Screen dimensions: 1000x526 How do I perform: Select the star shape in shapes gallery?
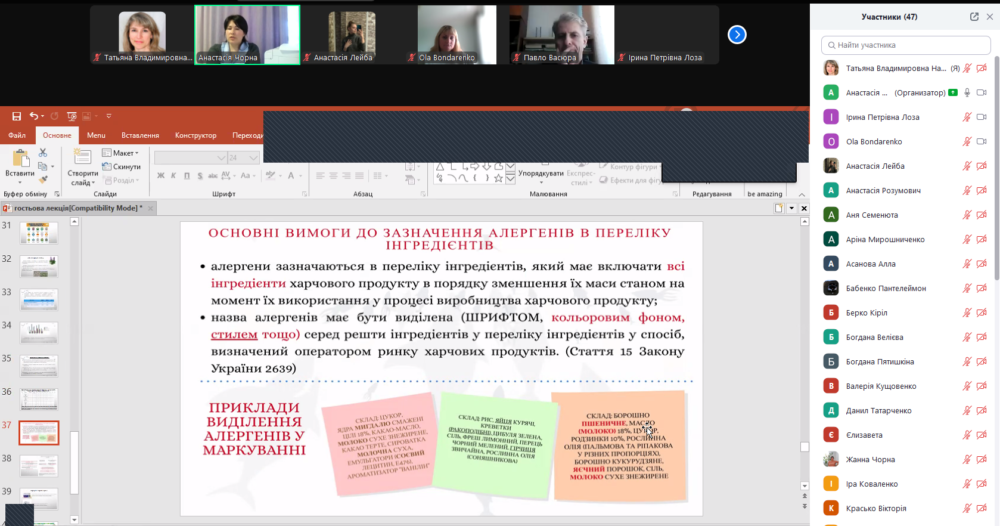(498, 179)
